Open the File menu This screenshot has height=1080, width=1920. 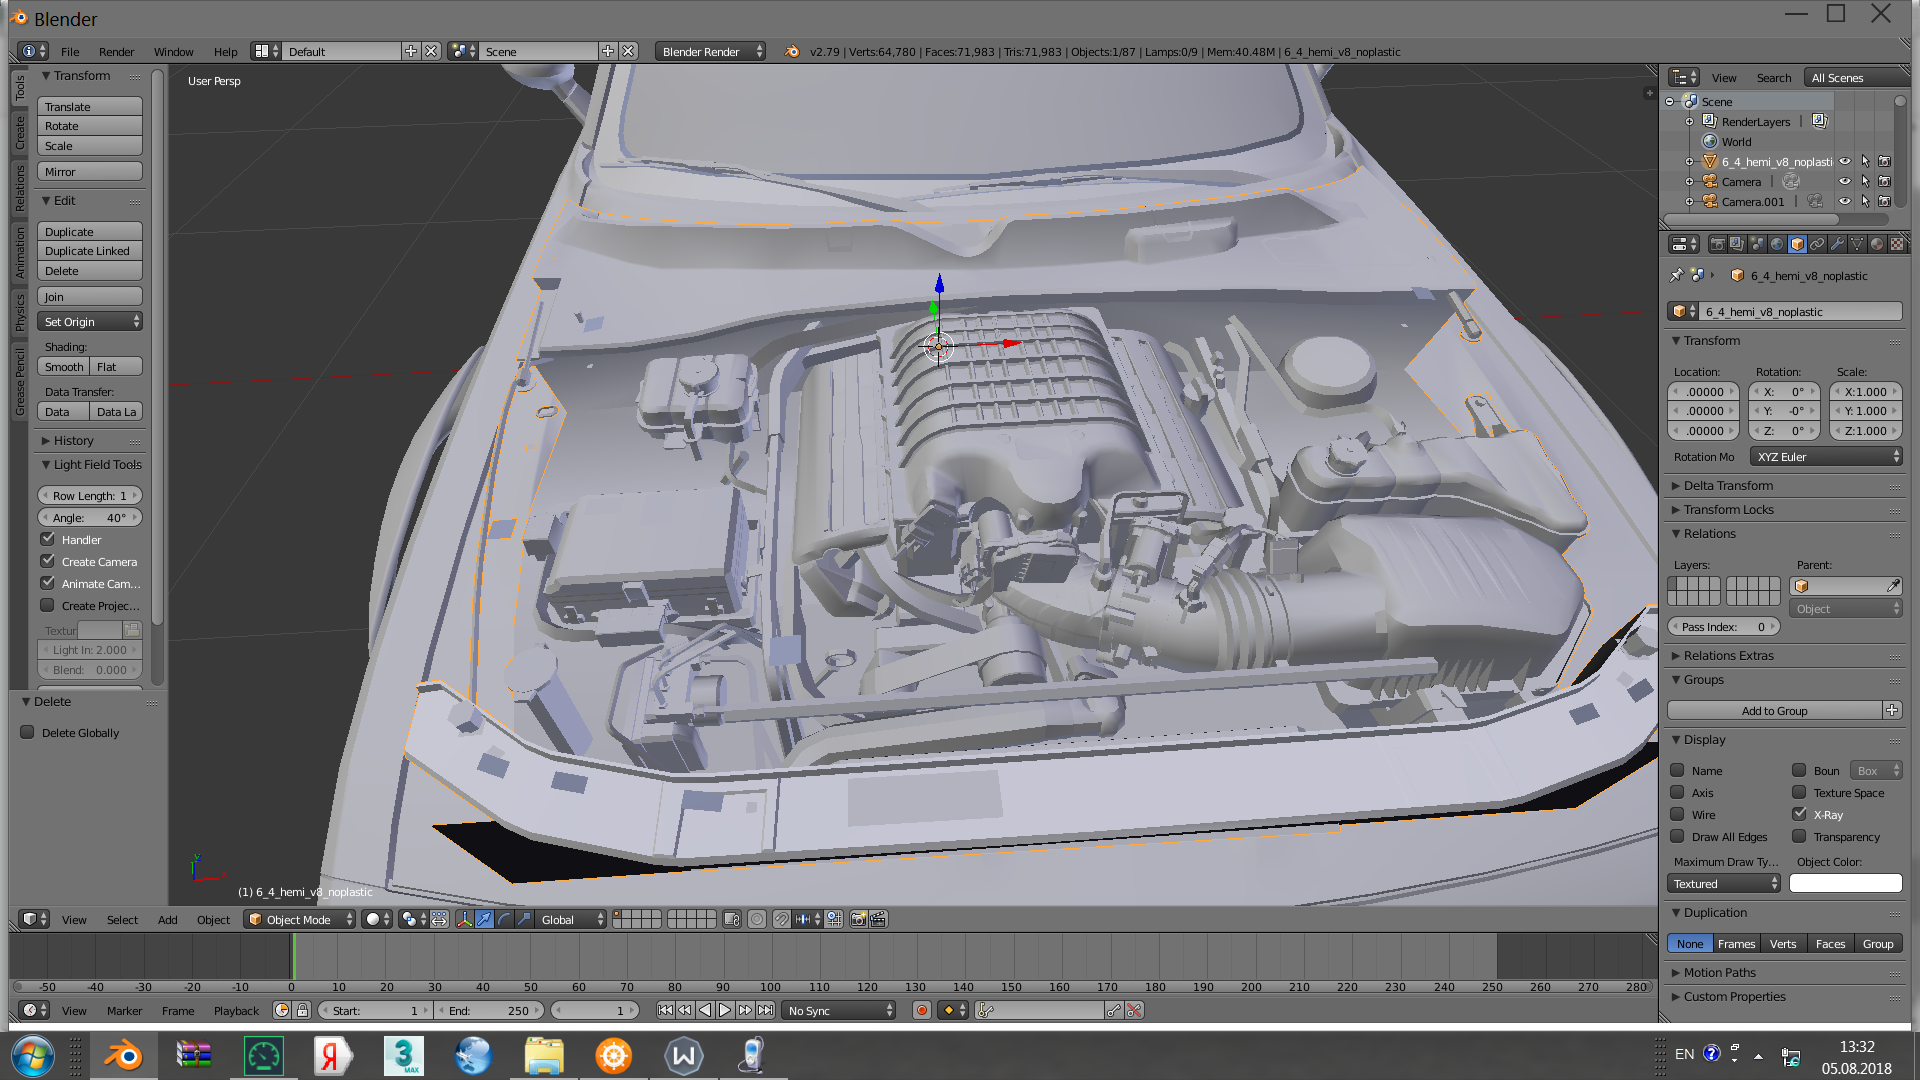tap(70, 51)
